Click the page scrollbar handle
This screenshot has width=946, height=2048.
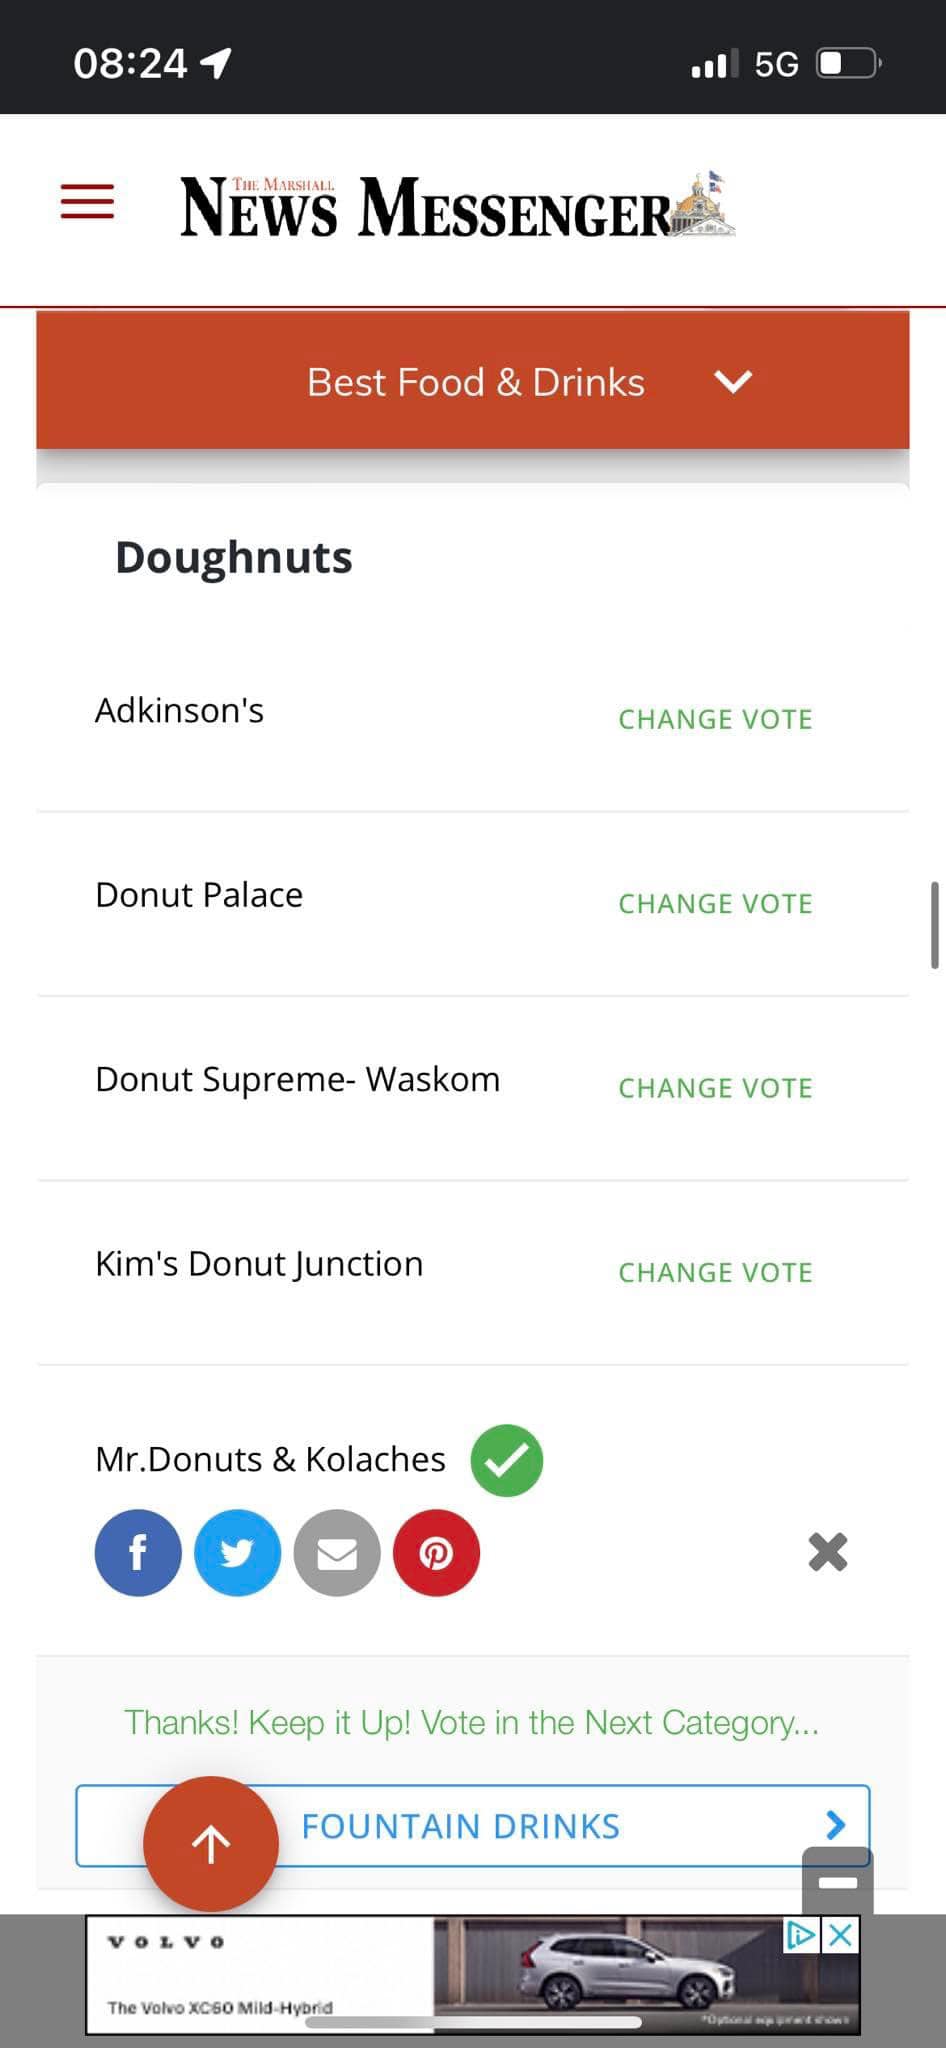click(934, 924)
